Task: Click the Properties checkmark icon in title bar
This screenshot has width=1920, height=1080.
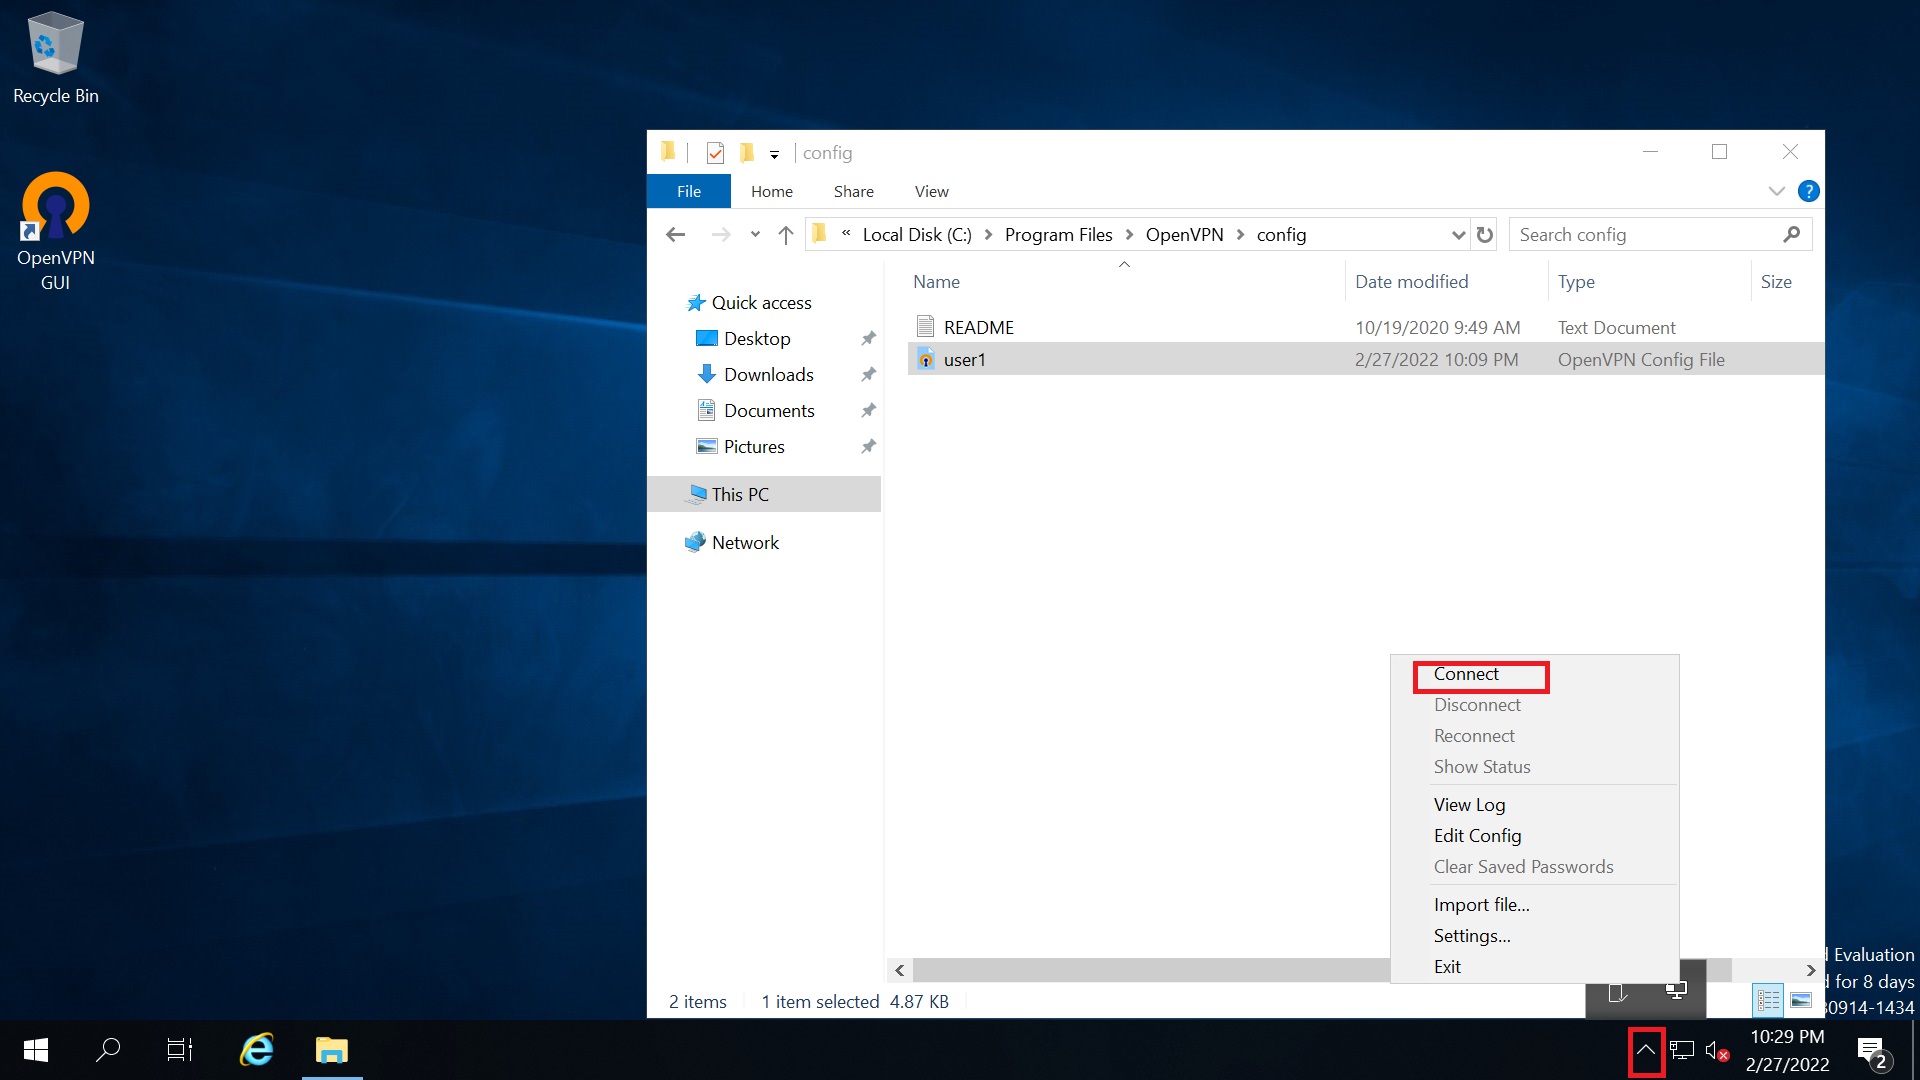Action: click(x=715, y=153)
